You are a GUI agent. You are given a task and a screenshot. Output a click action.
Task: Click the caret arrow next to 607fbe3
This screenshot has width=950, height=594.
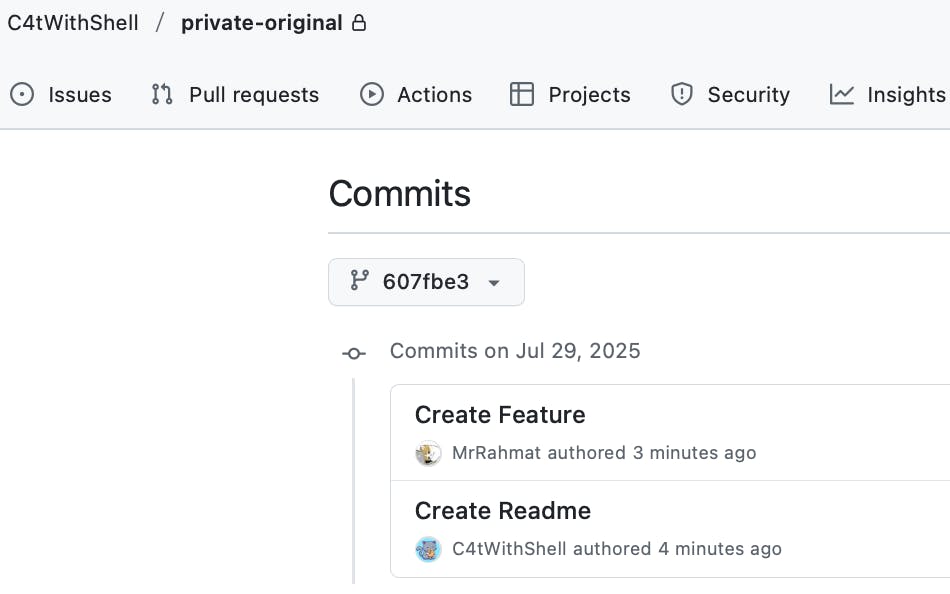(494, 282)
